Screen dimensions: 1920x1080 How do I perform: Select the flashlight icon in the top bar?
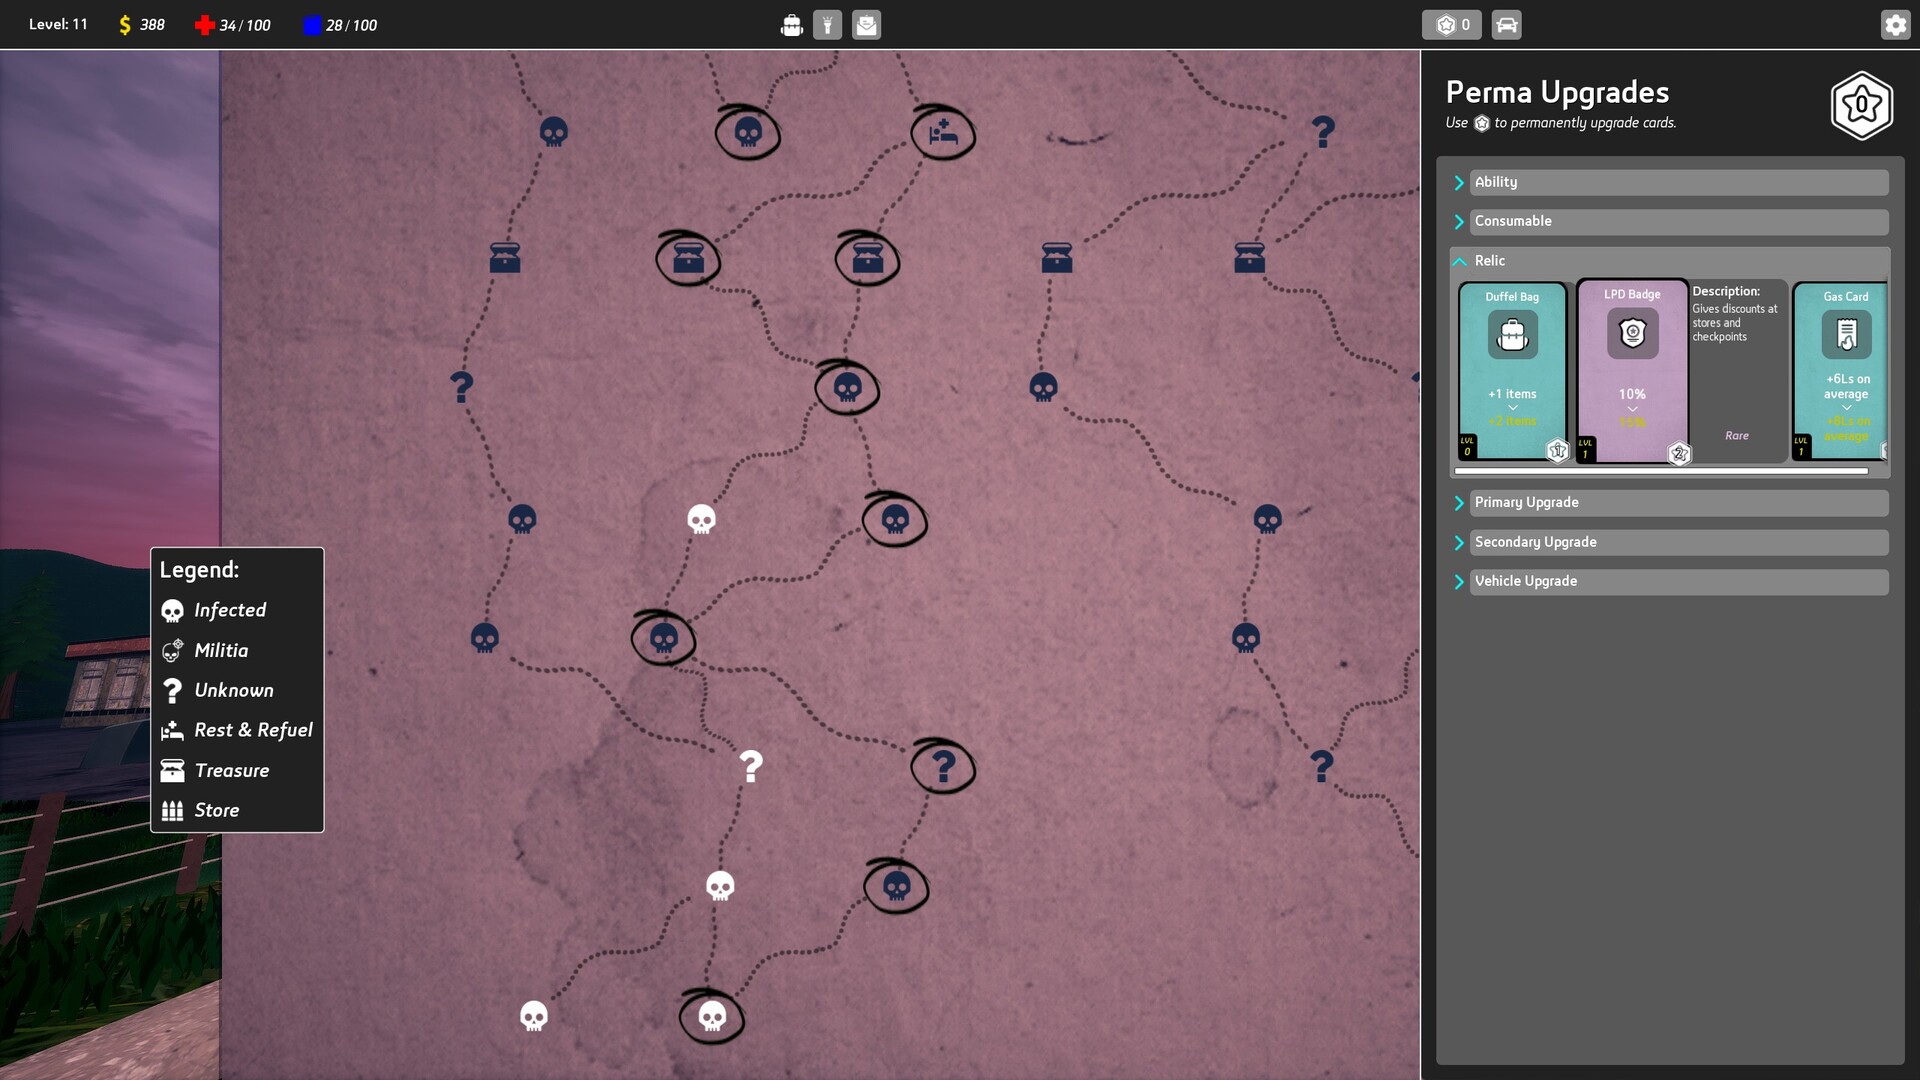(x=829, y=24)
